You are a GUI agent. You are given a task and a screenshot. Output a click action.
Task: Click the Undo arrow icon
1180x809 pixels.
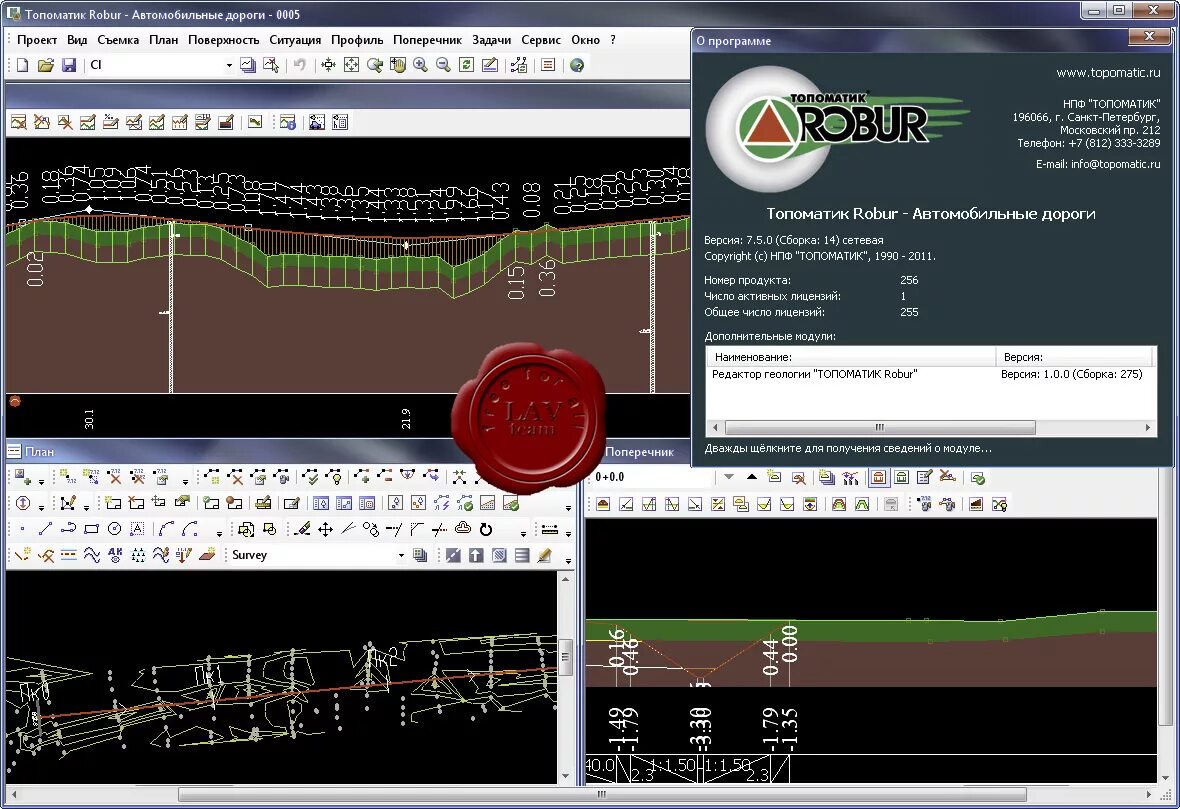[x=300, y=65]
